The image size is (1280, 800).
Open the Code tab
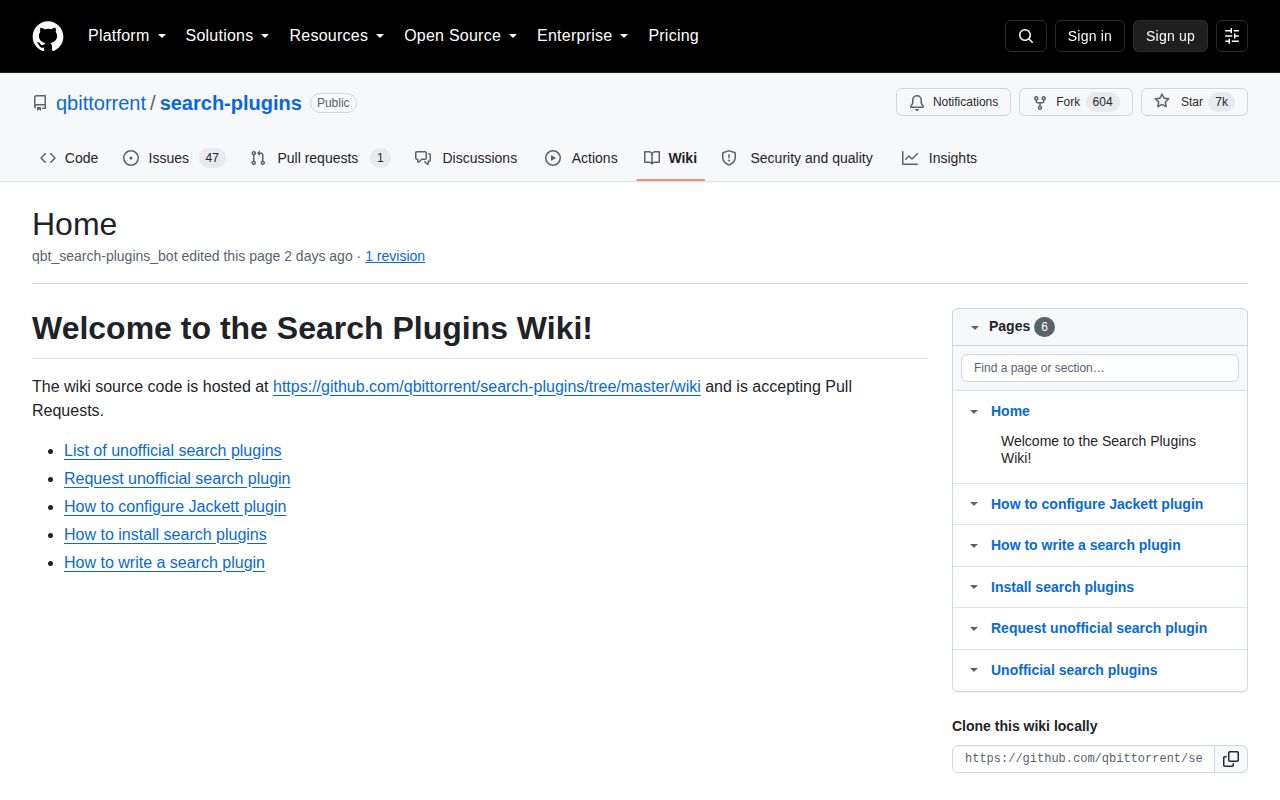coord(69,158)
